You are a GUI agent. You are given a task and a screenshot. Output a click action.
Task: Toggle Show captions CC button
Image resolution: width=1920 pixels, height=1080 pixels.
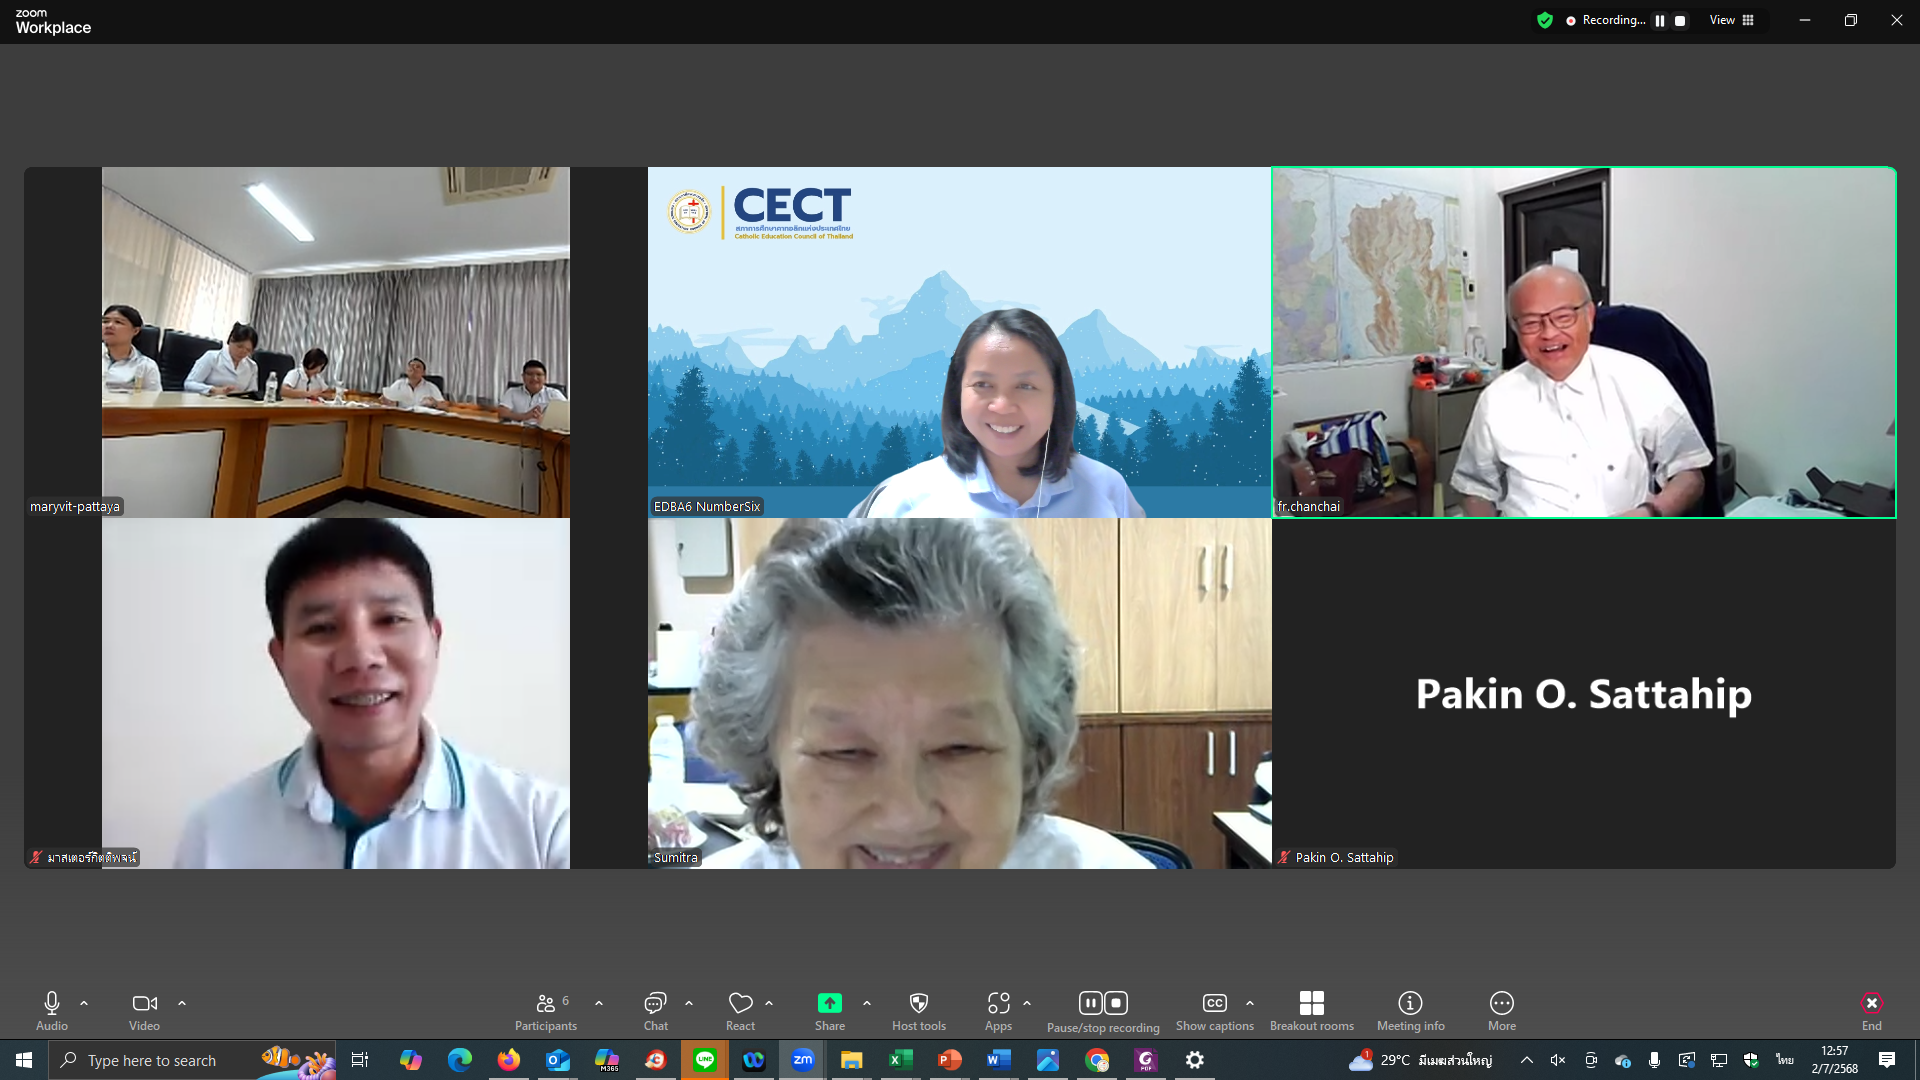tap(1214, 1004)
